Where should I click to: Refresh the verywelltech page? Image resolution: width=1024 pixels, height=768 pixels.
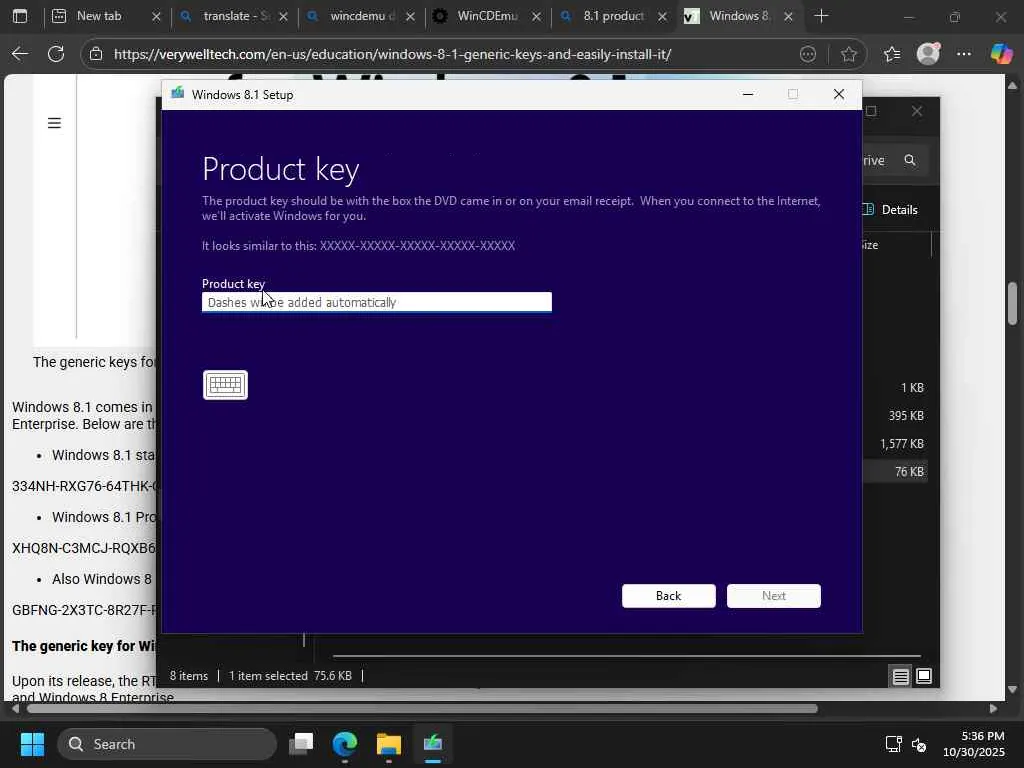[x=56, y=54]
